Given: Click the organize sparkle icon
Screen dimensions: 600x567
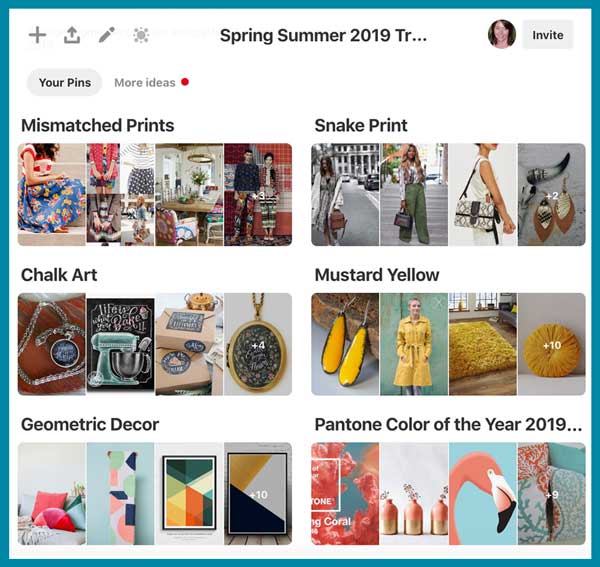Looking at the screenshot, I should 141,35.
